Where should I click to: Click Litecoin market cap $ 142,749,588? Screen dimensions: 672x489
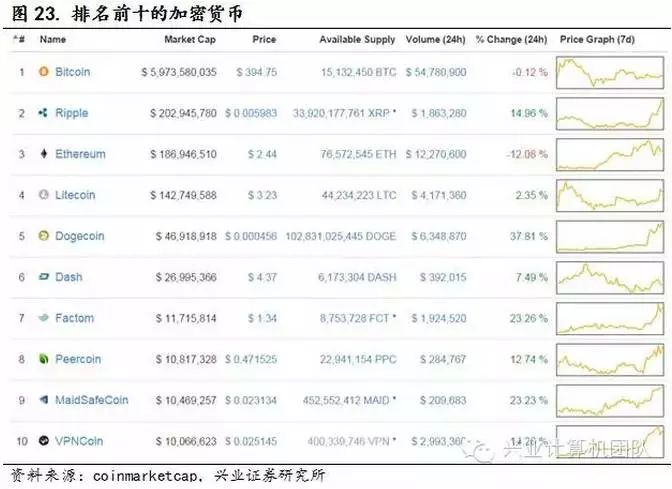click(x=183, y=195)
